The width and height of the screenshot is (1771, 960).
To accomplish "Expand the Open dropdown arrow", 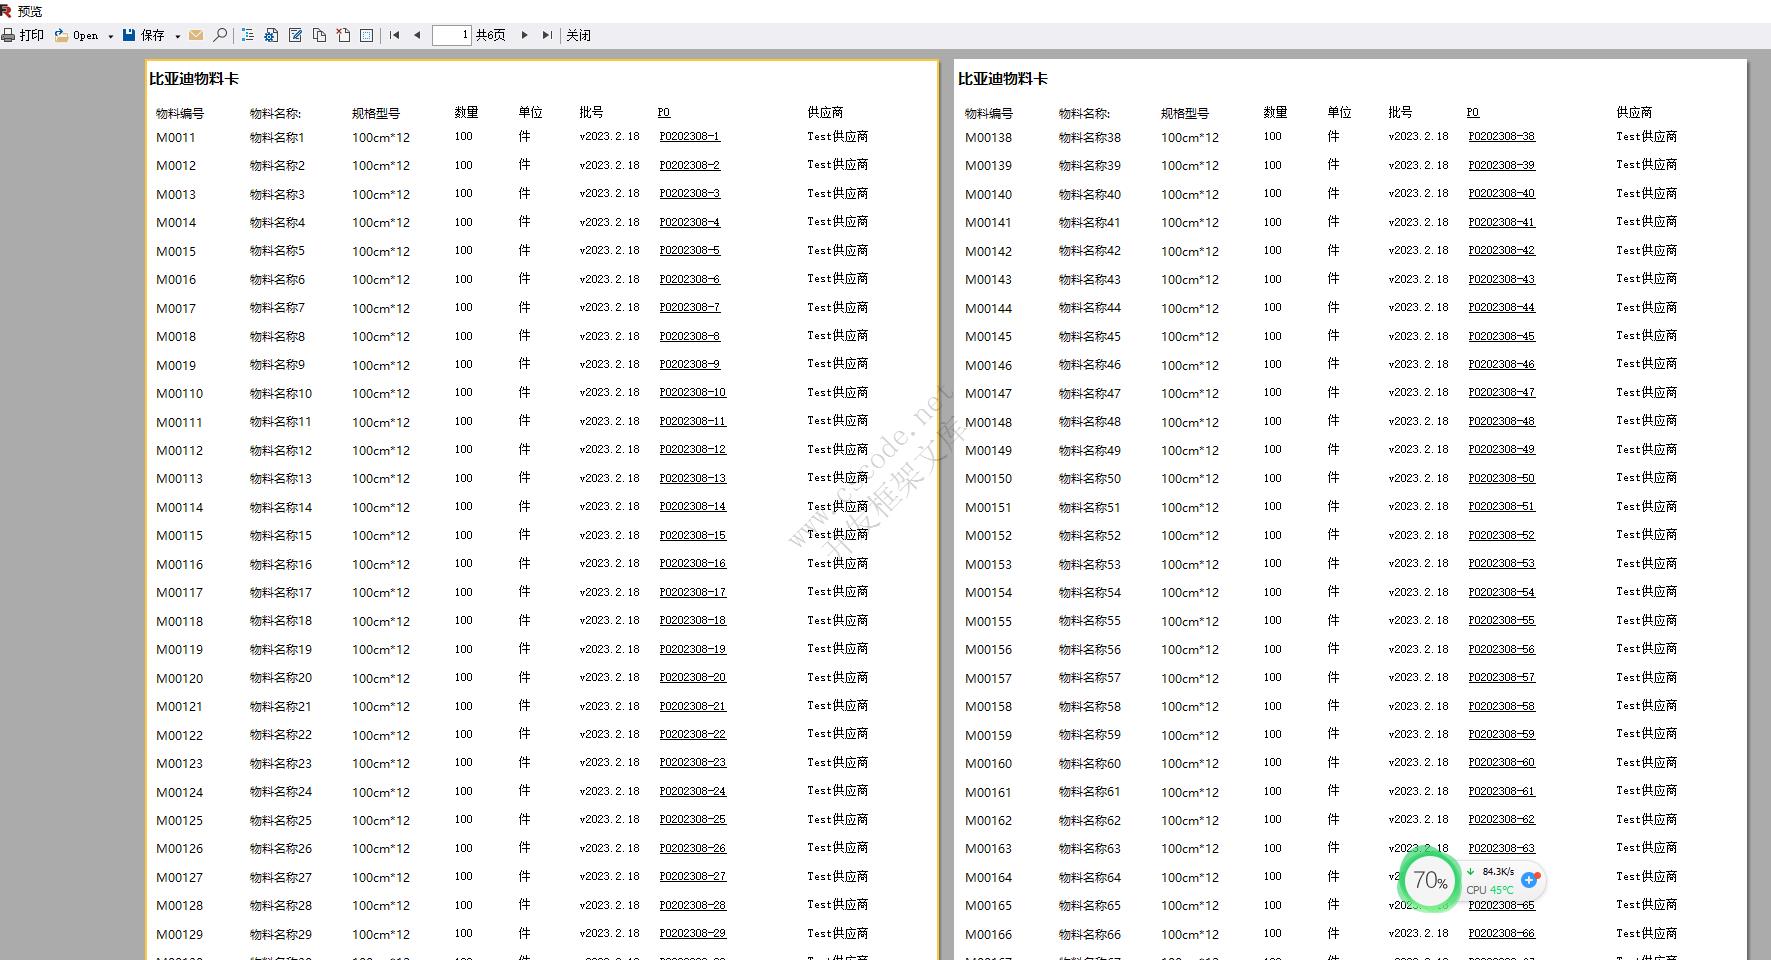I will 110,36.
